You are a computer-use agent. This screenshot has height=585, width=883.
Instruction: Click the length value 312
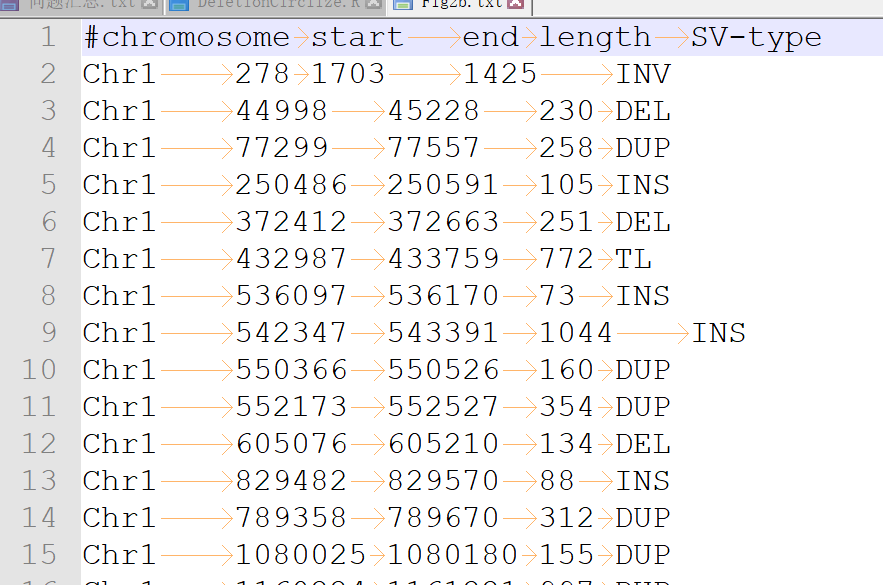[567, 518]
